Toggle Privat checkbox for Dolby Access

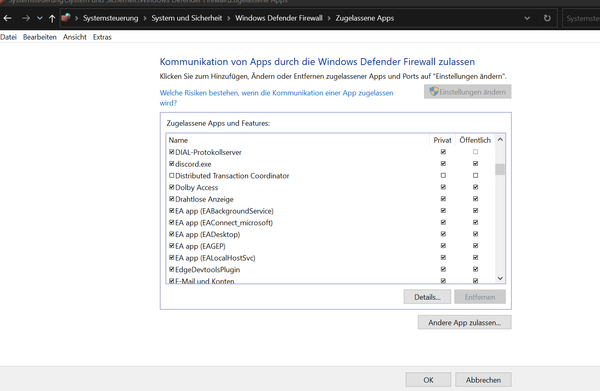tap(443, 187)
